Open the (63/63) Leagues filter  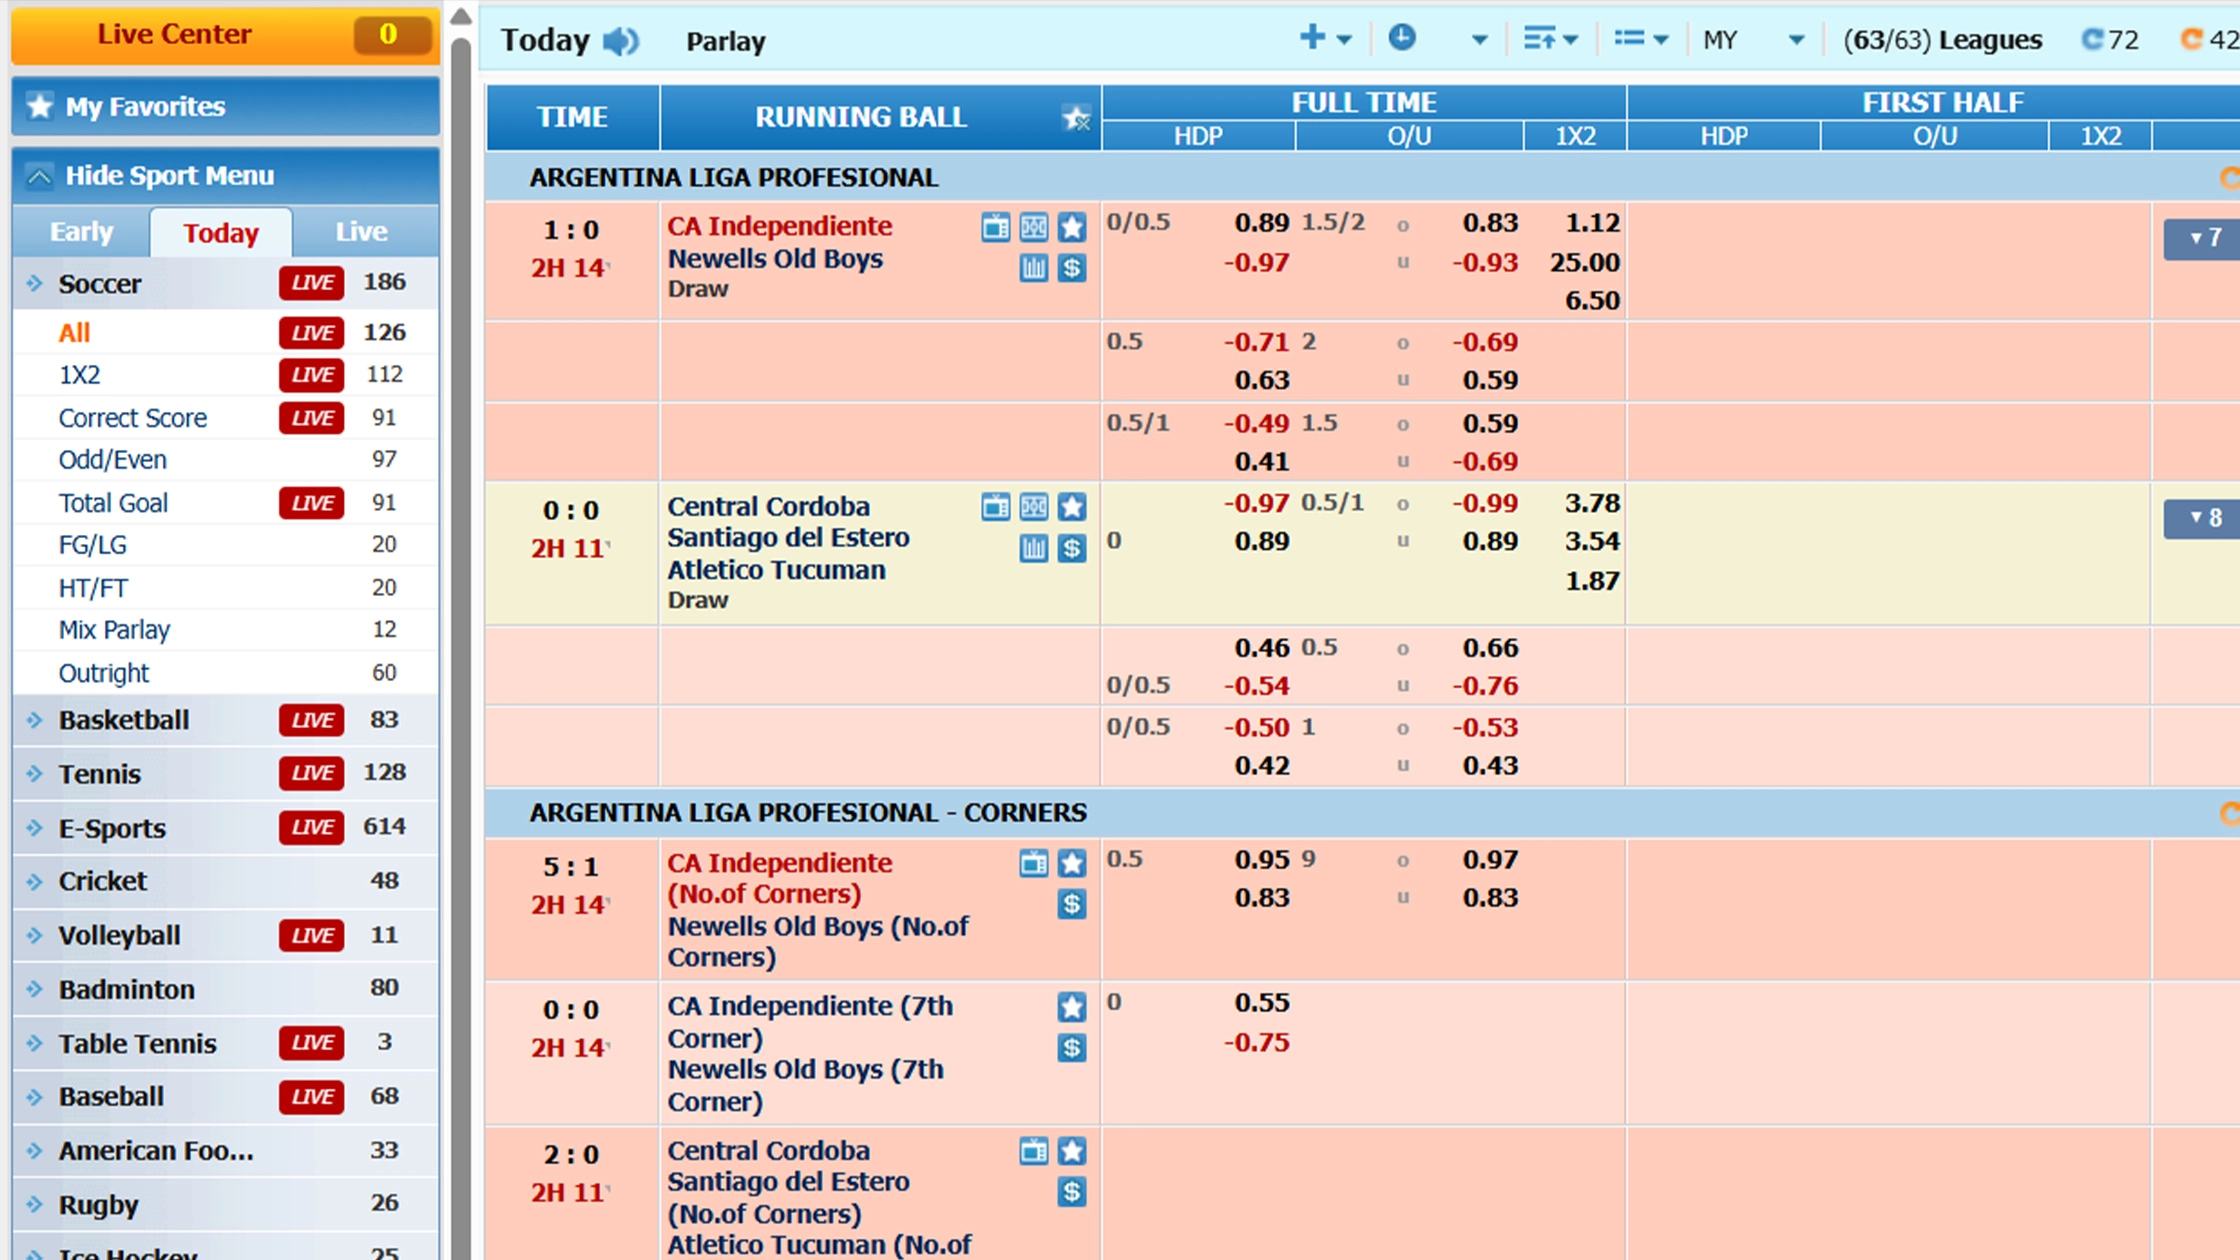(x=1942, y=40)
